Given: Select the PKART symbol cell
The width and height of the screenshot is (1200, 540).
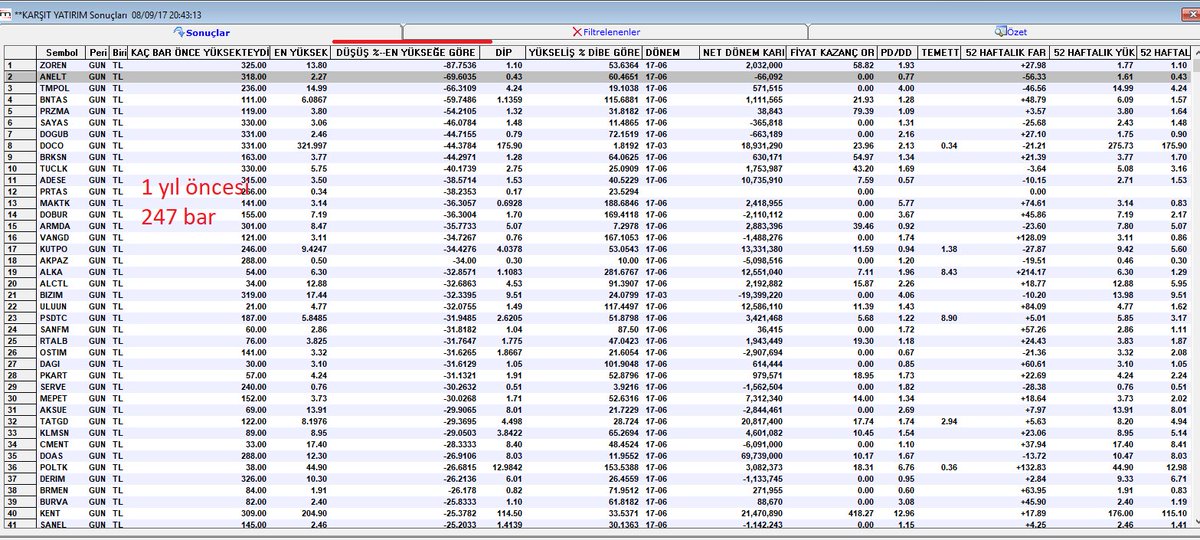Looking at the screenshot, I should click(61, 377).
